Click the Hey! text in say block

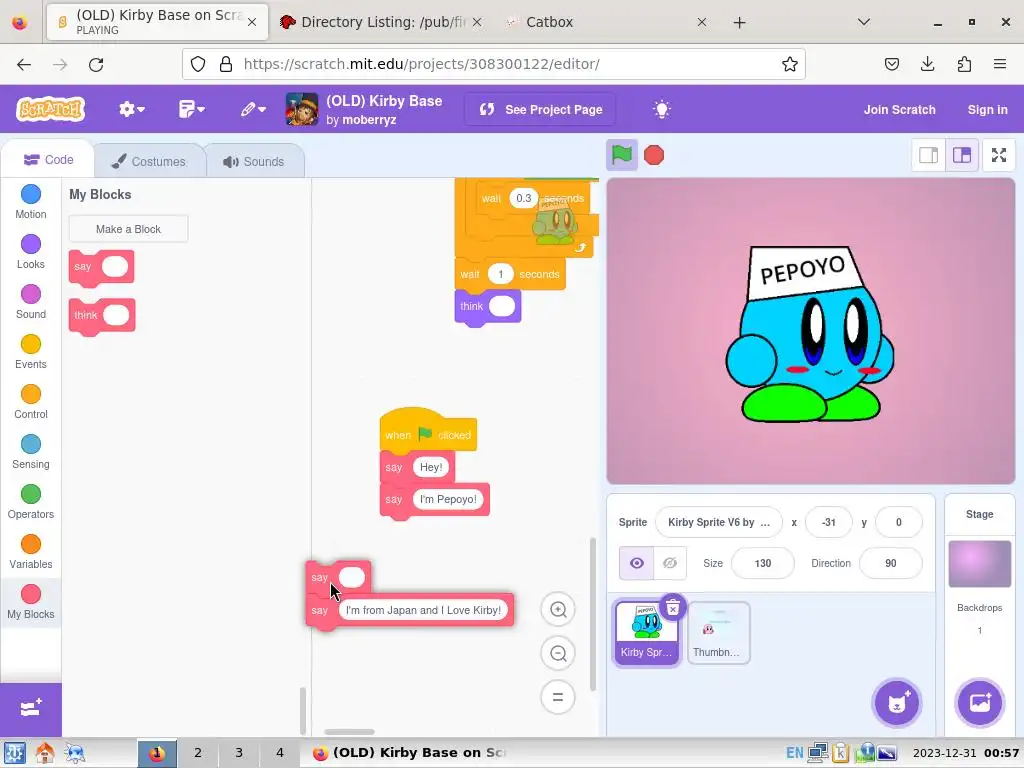[x=431, y=467]
